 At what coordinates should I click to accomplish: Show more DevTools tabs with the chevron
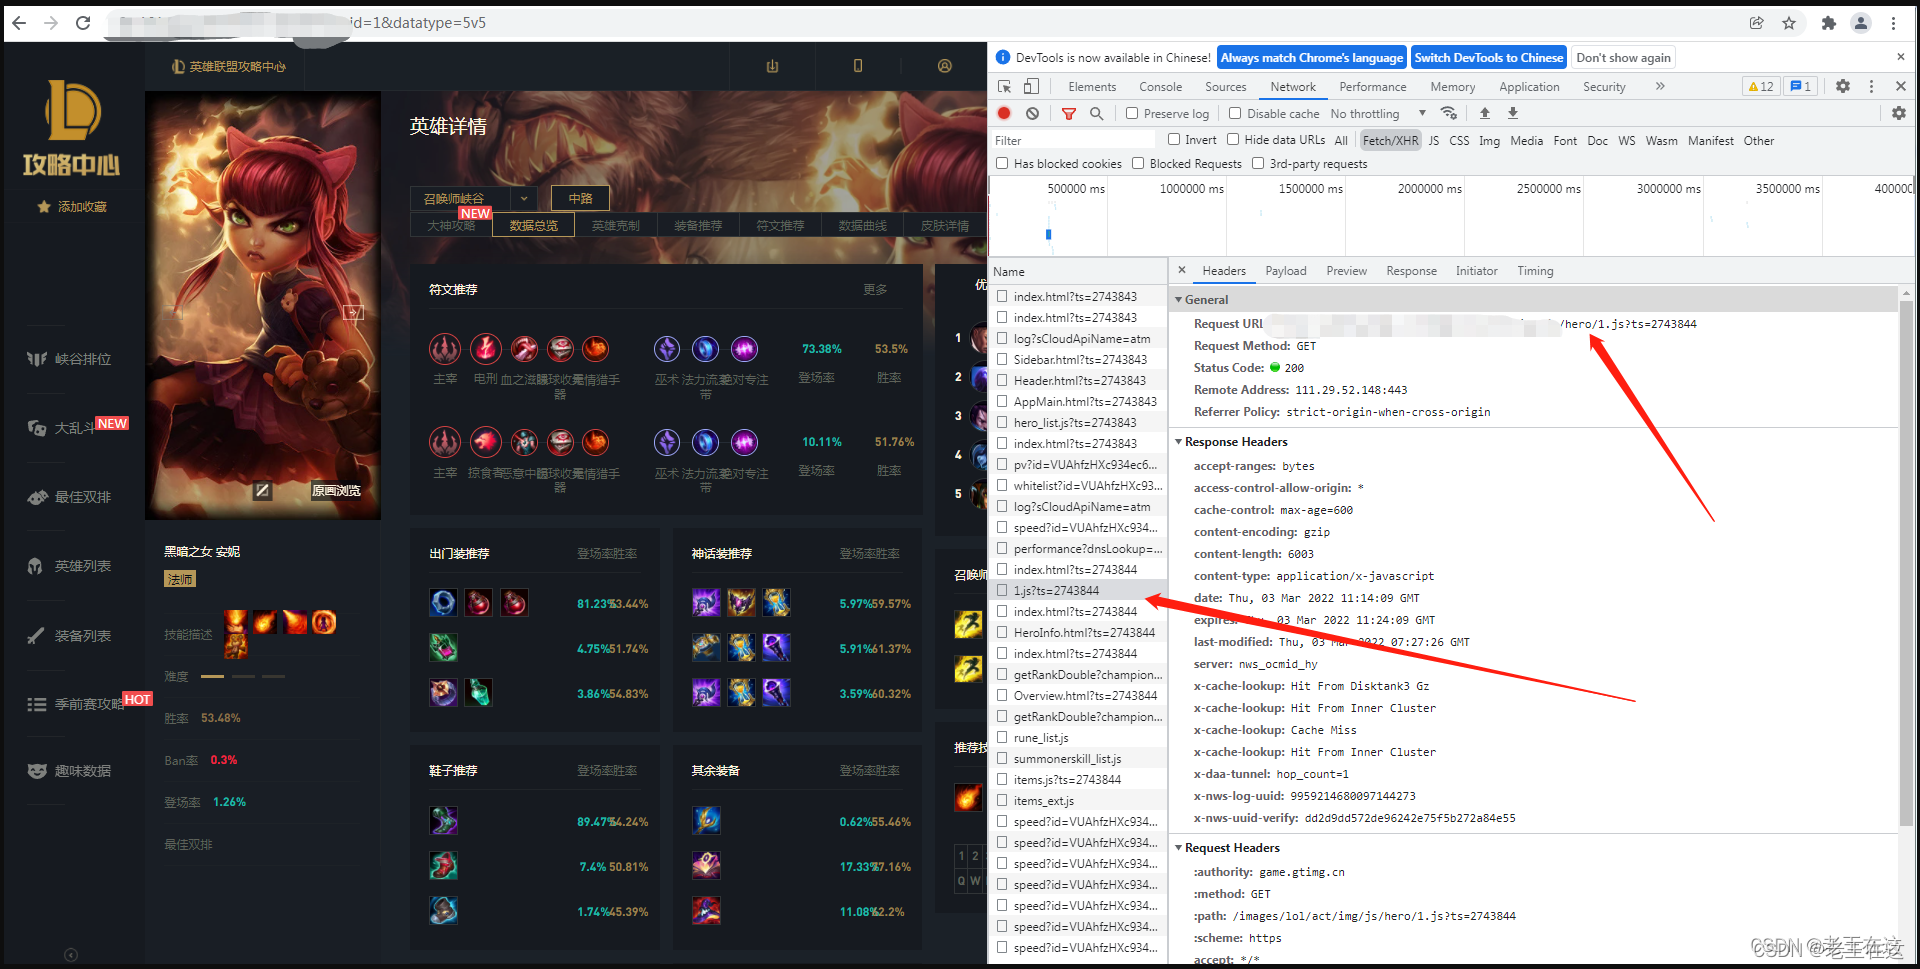pyautogui.click(x=1660, y=87)
